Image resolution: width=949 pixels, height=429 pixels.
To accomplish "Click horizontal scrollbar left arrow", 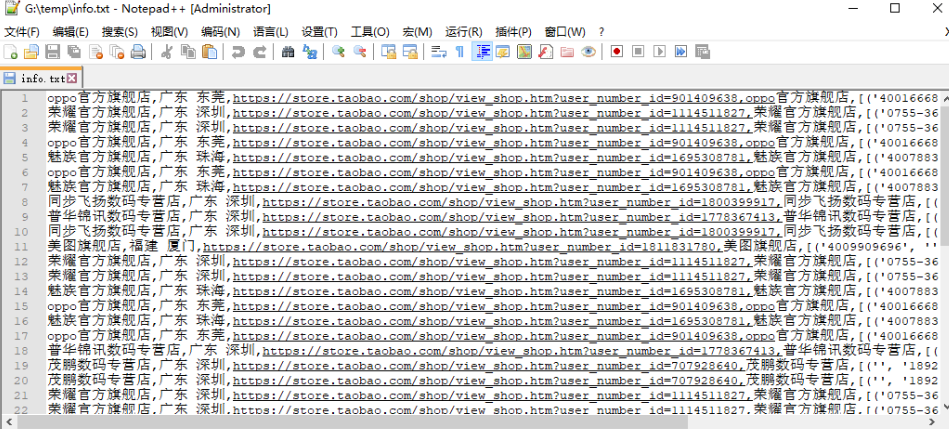I will pyautogui.click(x=7, y=421).
